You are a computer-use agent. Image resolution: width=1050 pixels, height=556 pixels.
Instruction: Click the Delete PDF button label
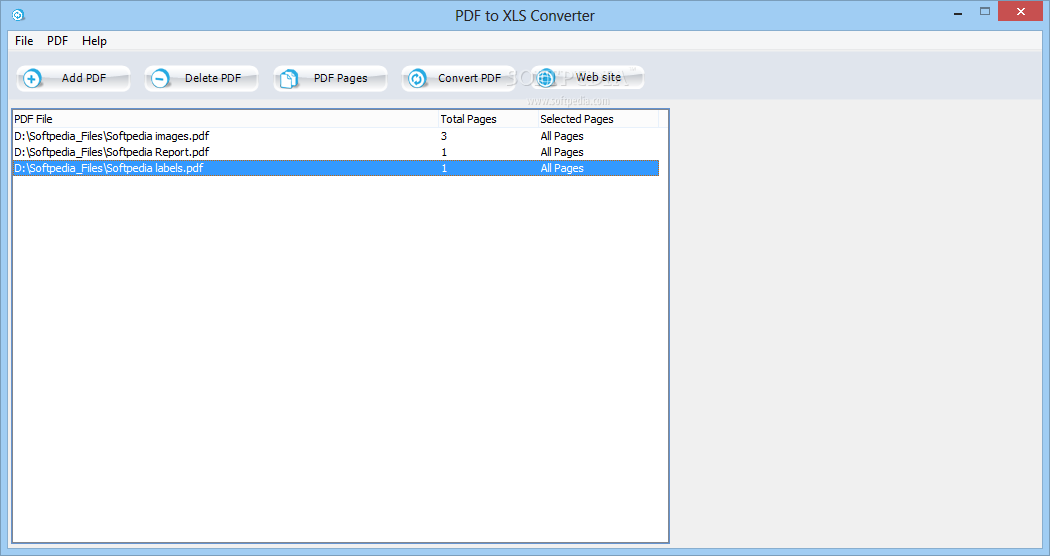coord(213,78)
